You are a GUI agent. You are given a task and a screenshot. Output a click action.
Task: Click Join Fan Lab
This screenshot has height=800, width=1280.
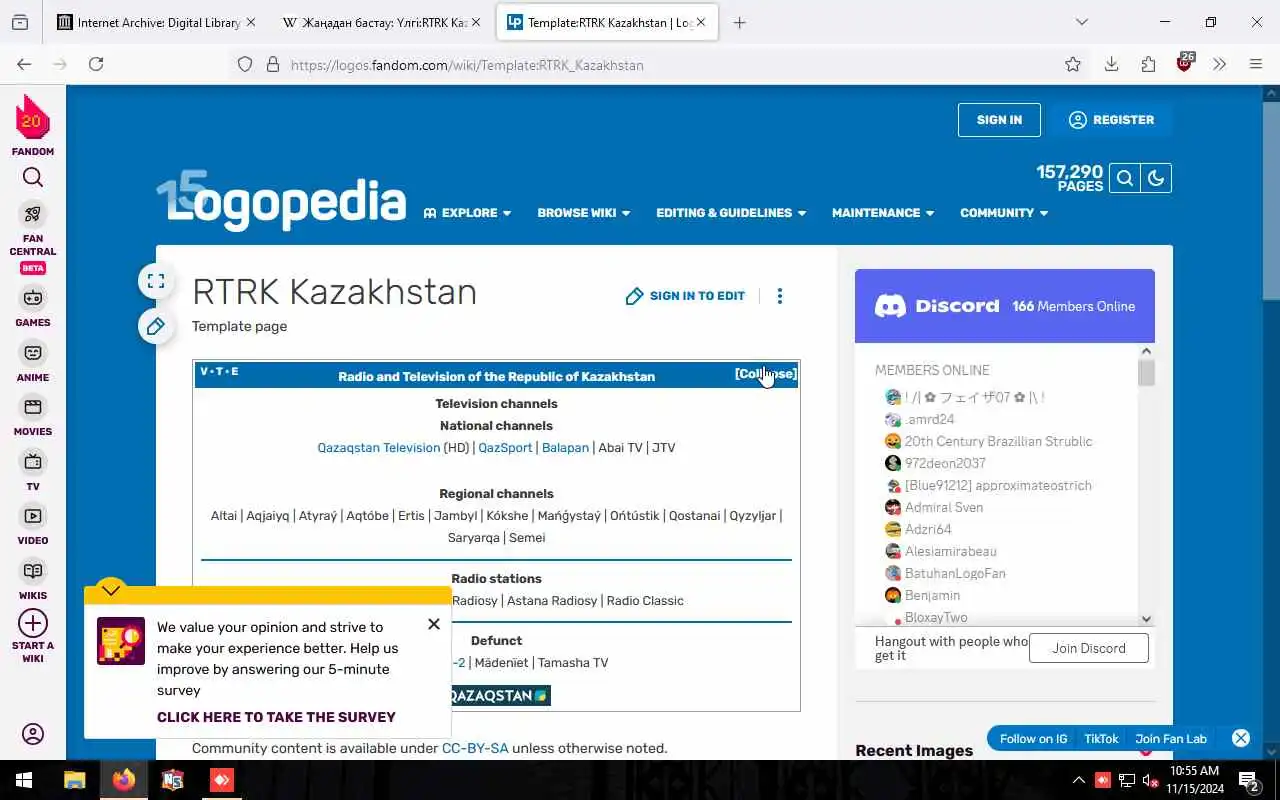pyautogui.click(x=1171, y=739)
